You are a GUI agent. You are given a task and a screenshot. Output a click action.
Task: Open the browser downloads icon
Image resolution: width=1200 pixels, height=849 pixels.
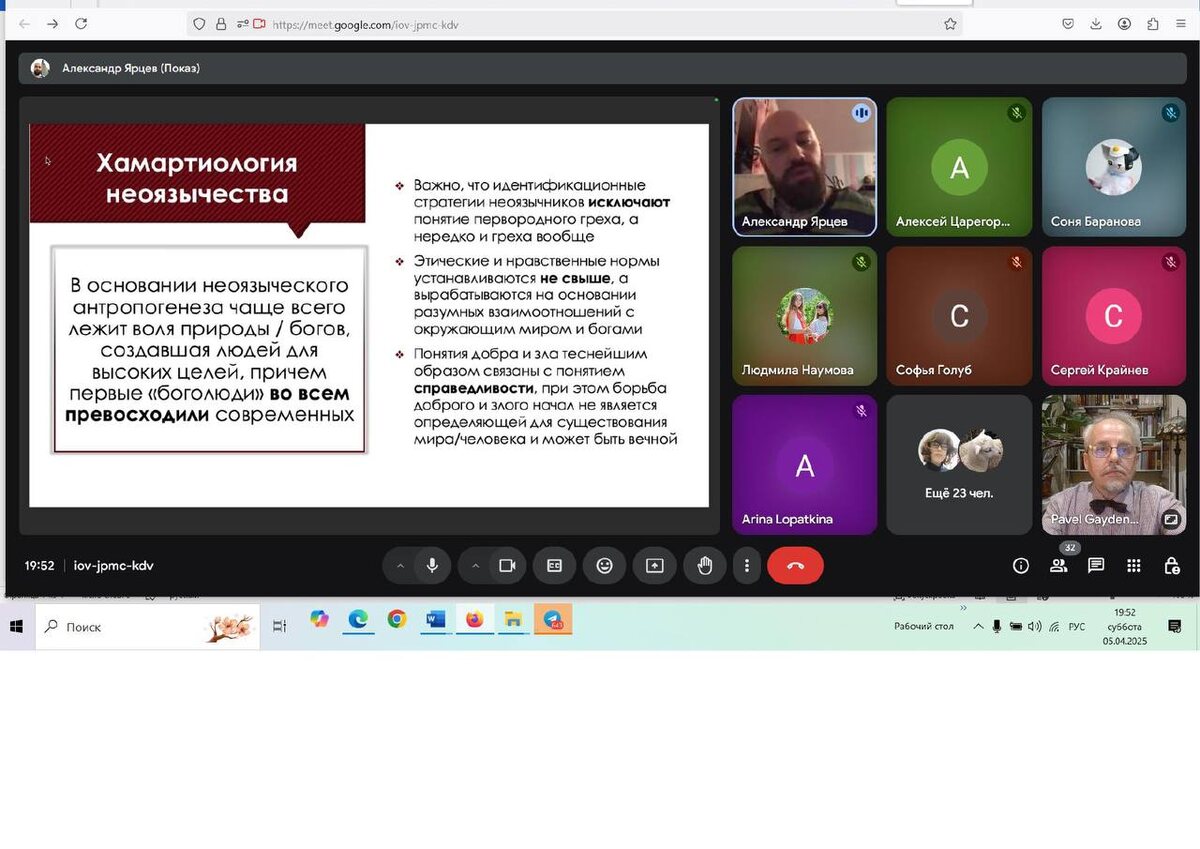click(x=1096, y=24)
